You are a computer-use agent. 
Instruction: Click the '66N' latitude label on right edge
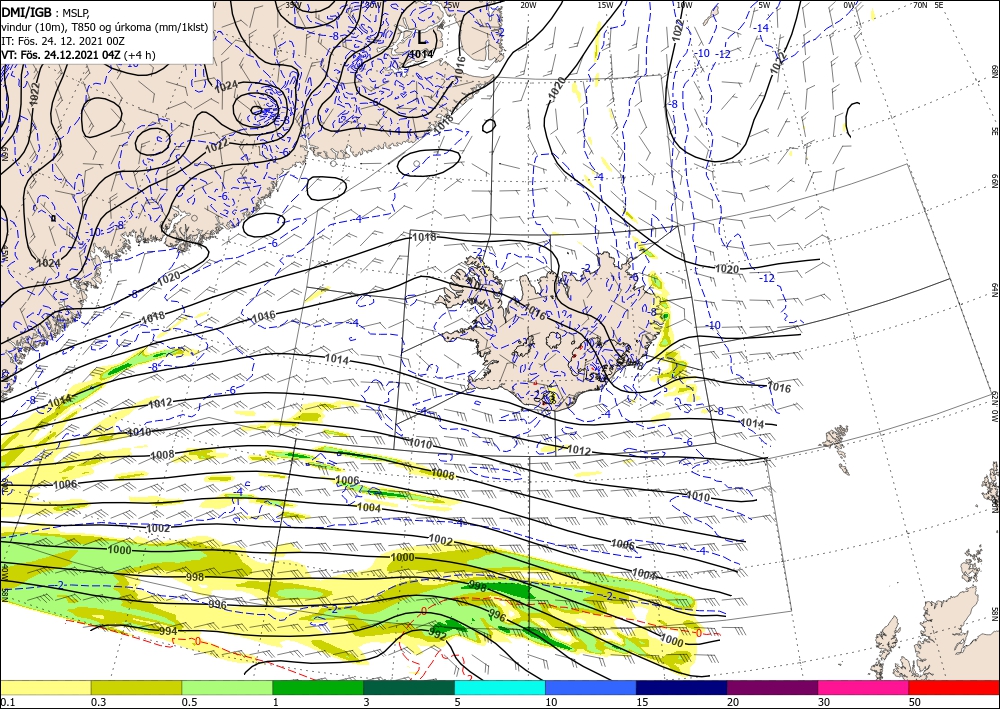pos(994,182)
